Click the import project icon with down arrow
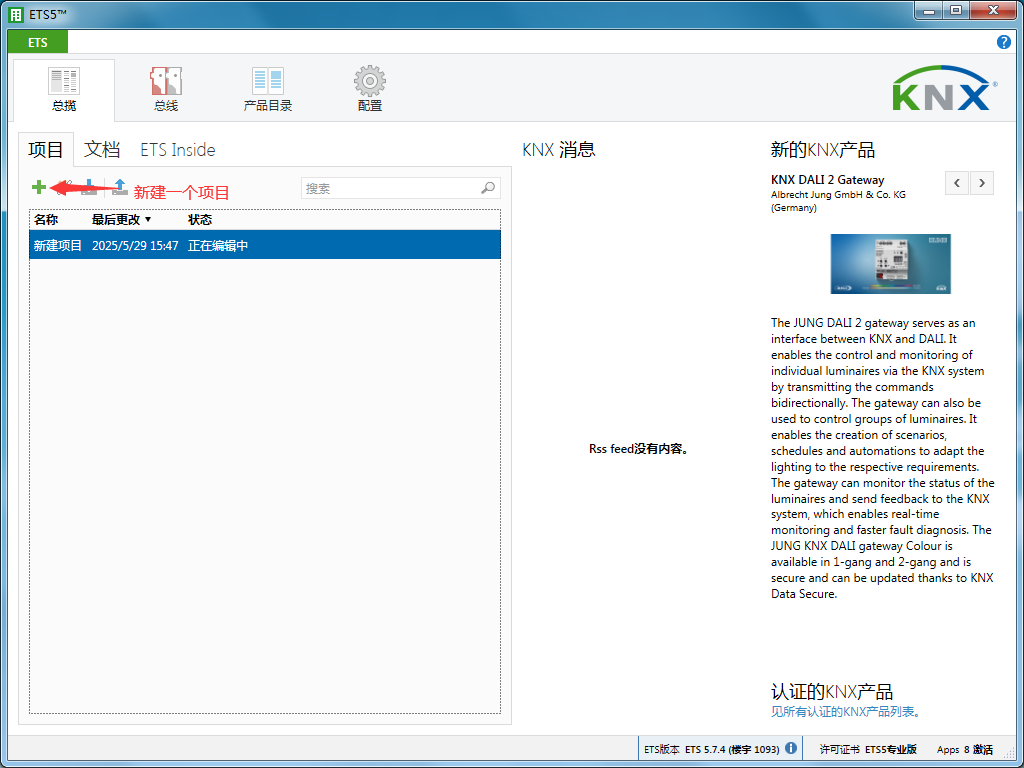 89,187
